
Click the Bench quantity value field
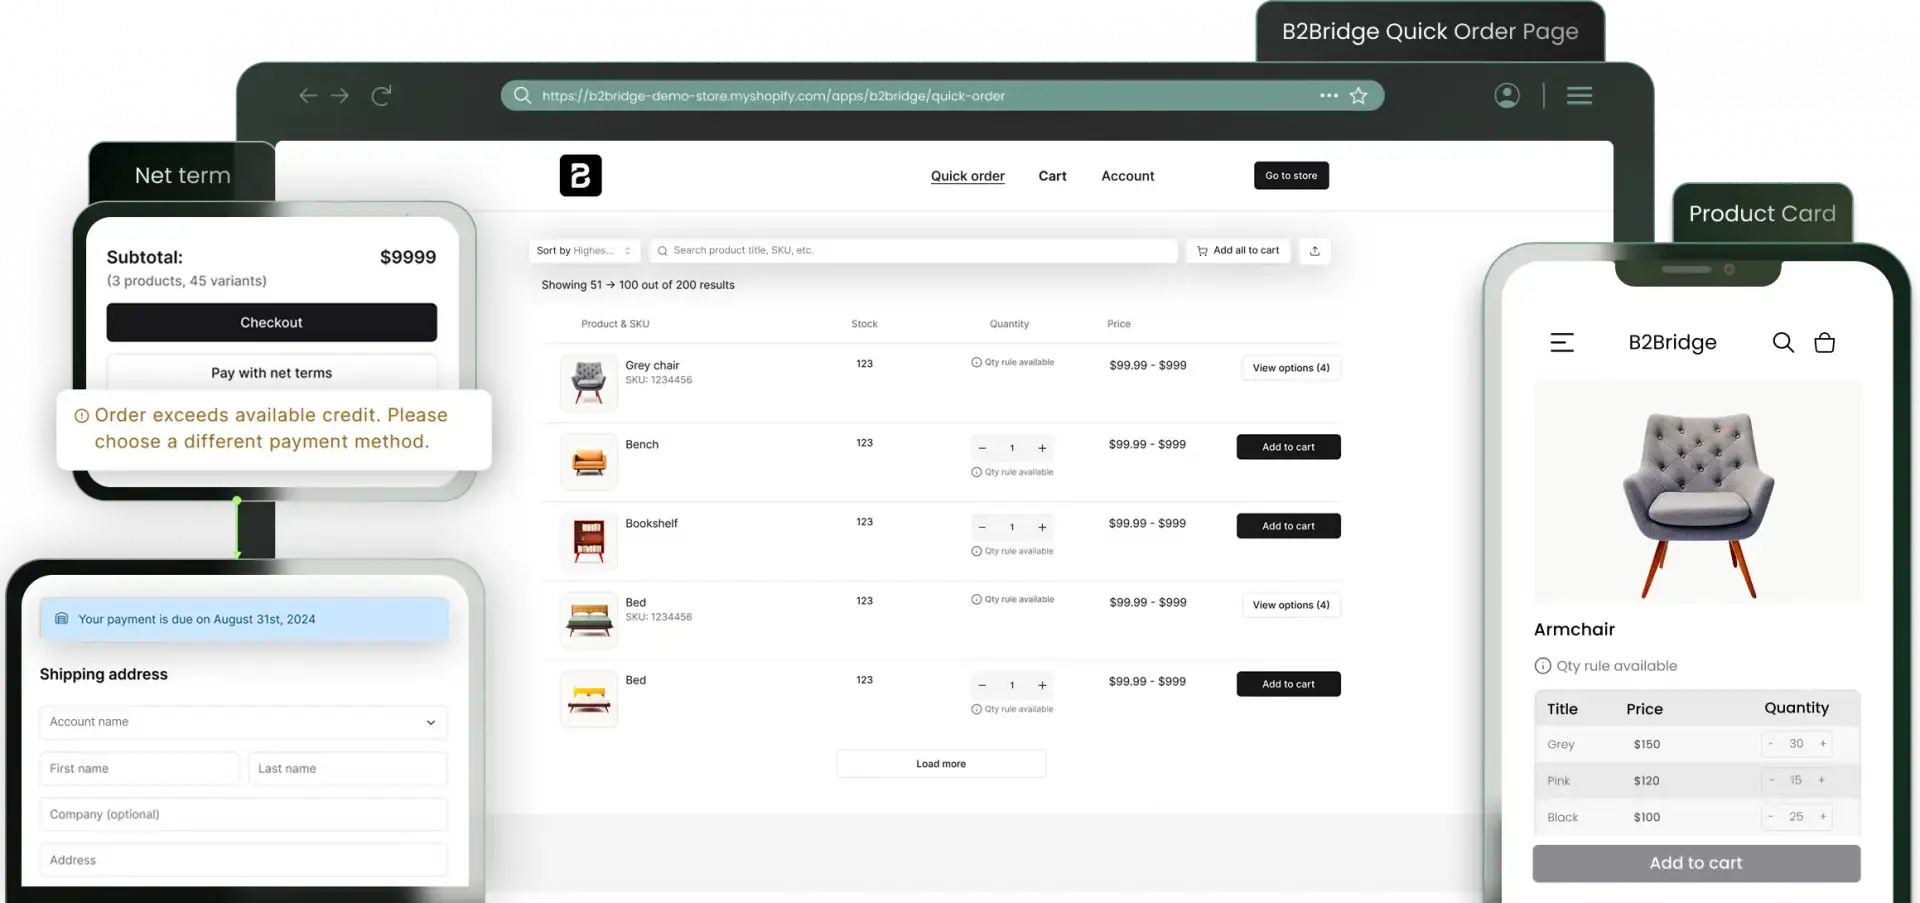[x=1012, y=448]
